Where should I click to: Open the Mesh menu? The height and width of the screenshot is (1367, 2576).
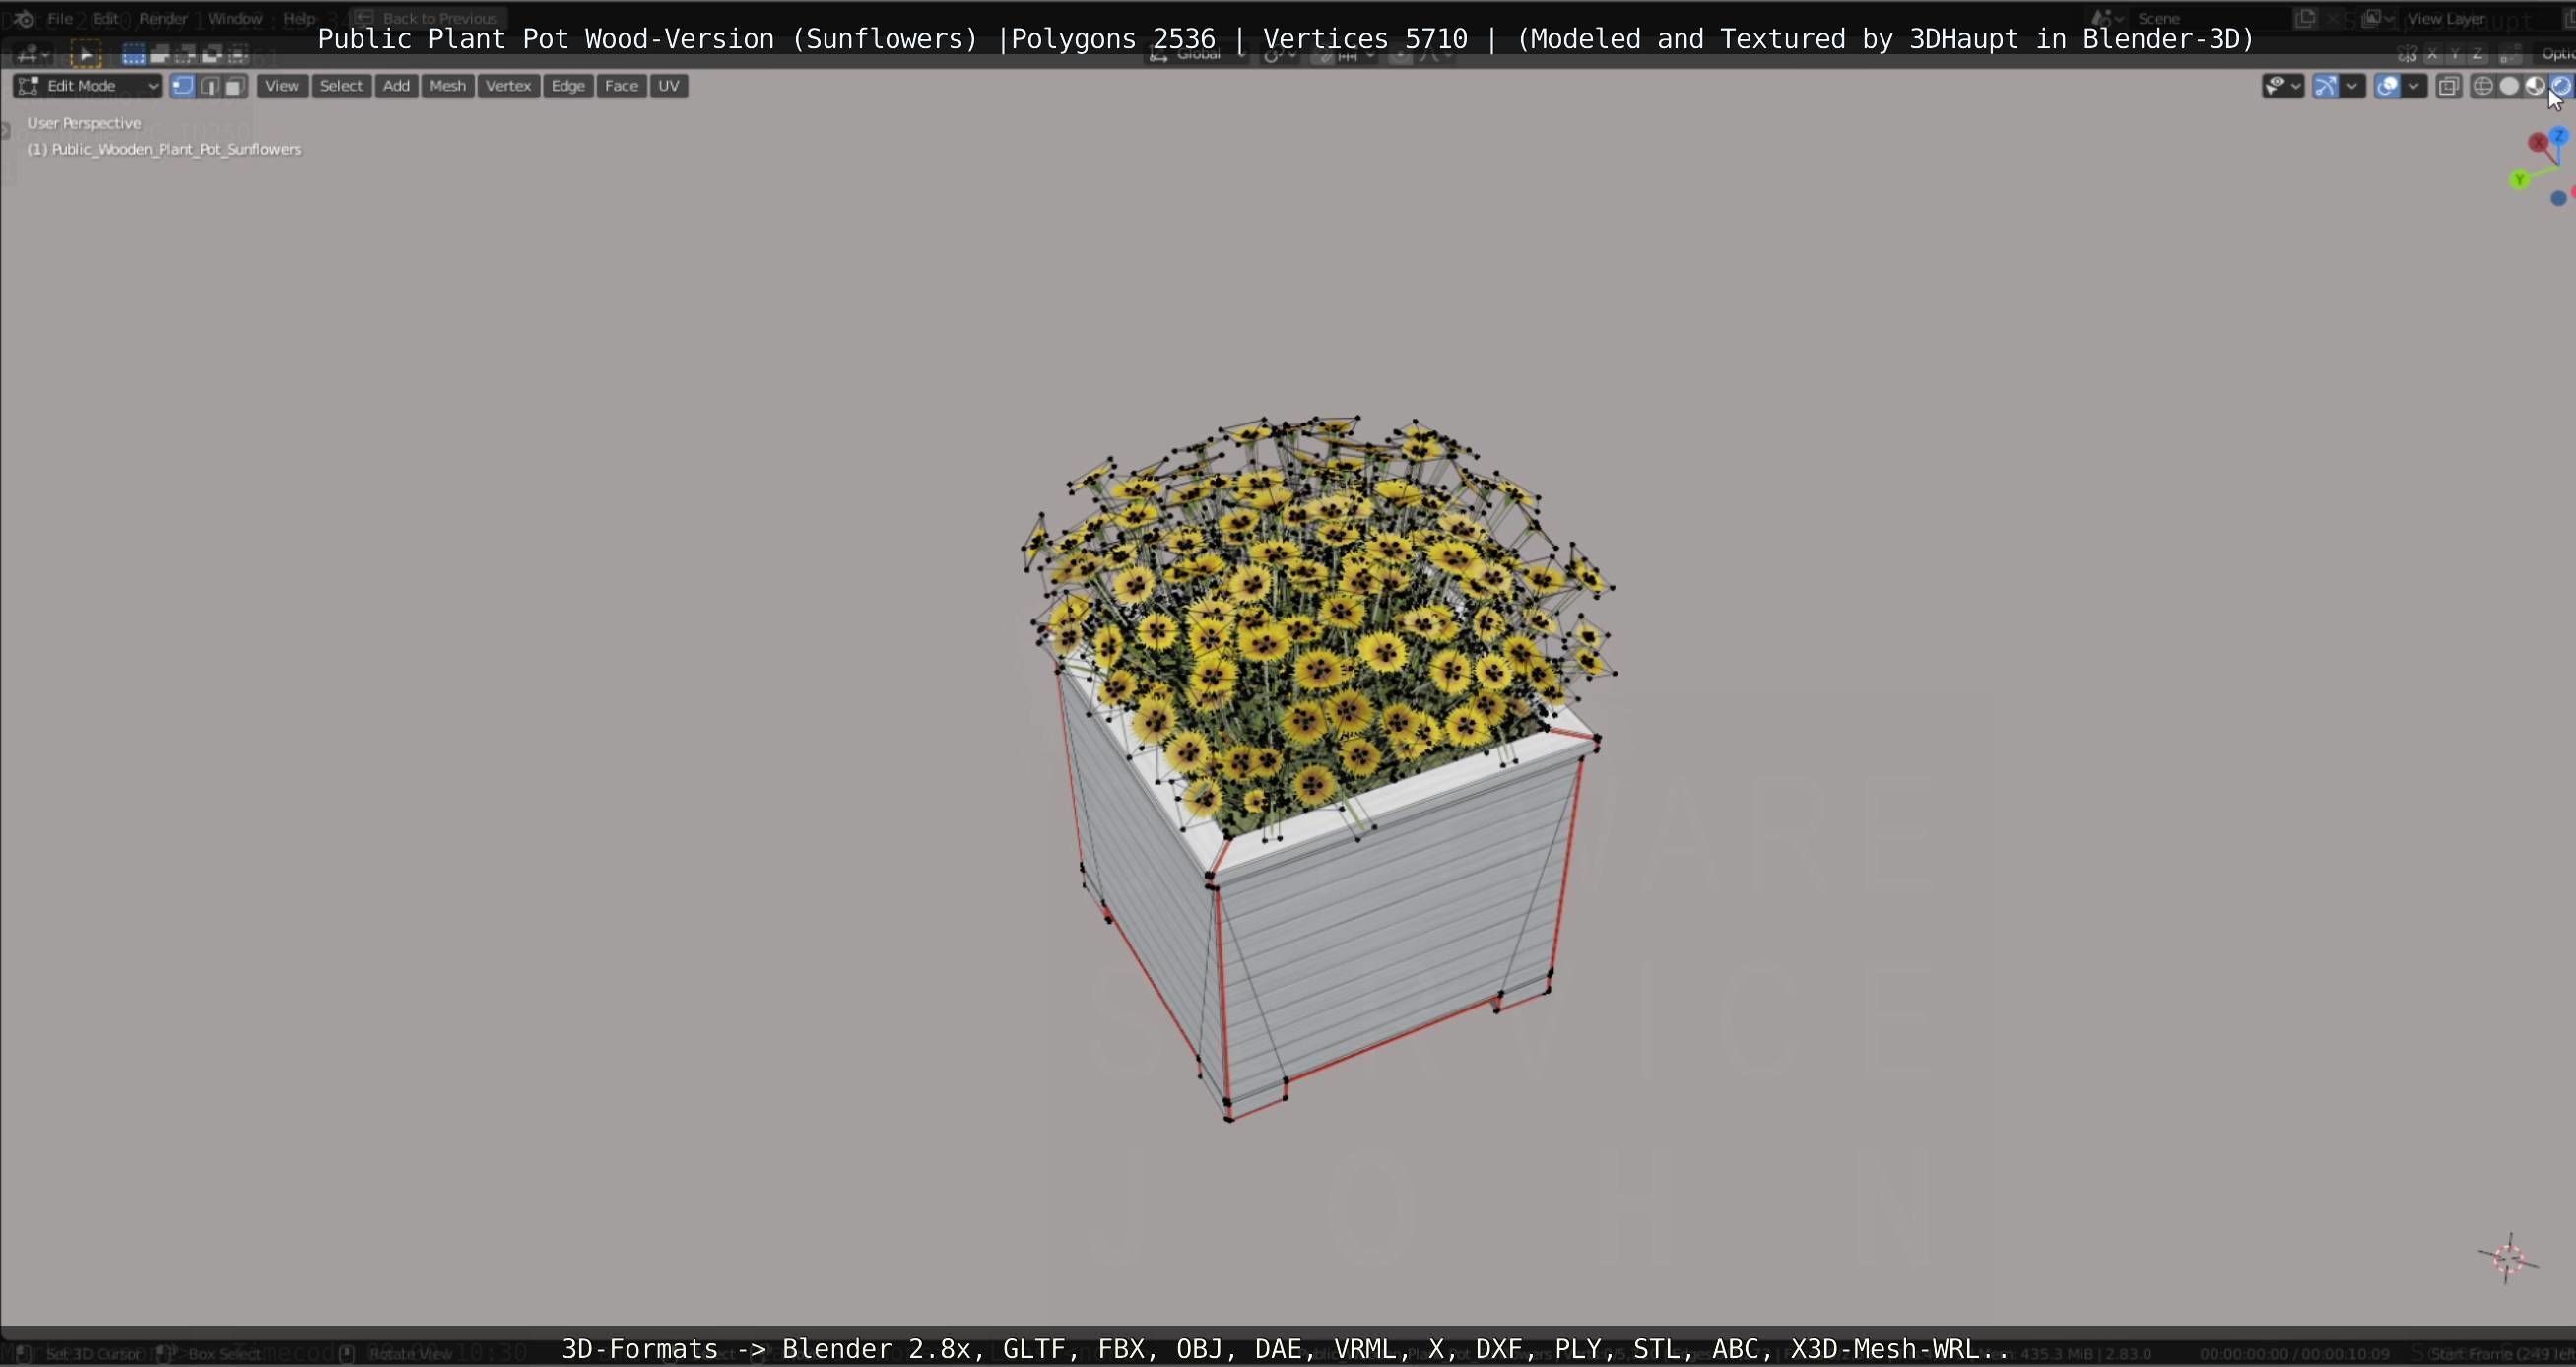point(447,86)
